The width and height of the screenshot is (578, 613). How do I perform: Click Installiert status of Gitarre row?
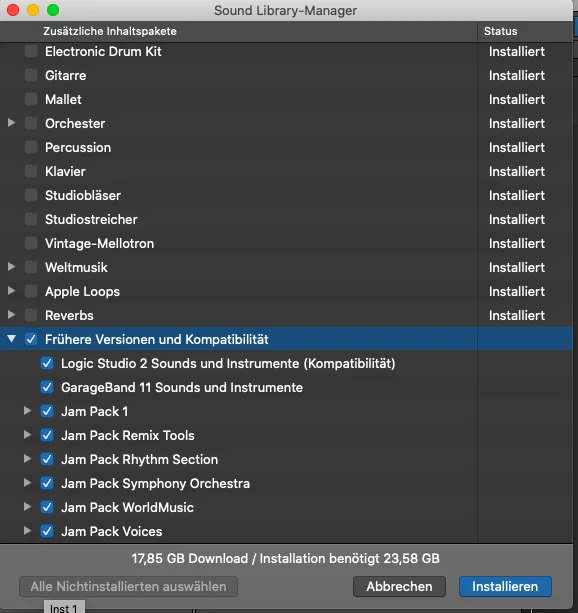pos(517,75)
